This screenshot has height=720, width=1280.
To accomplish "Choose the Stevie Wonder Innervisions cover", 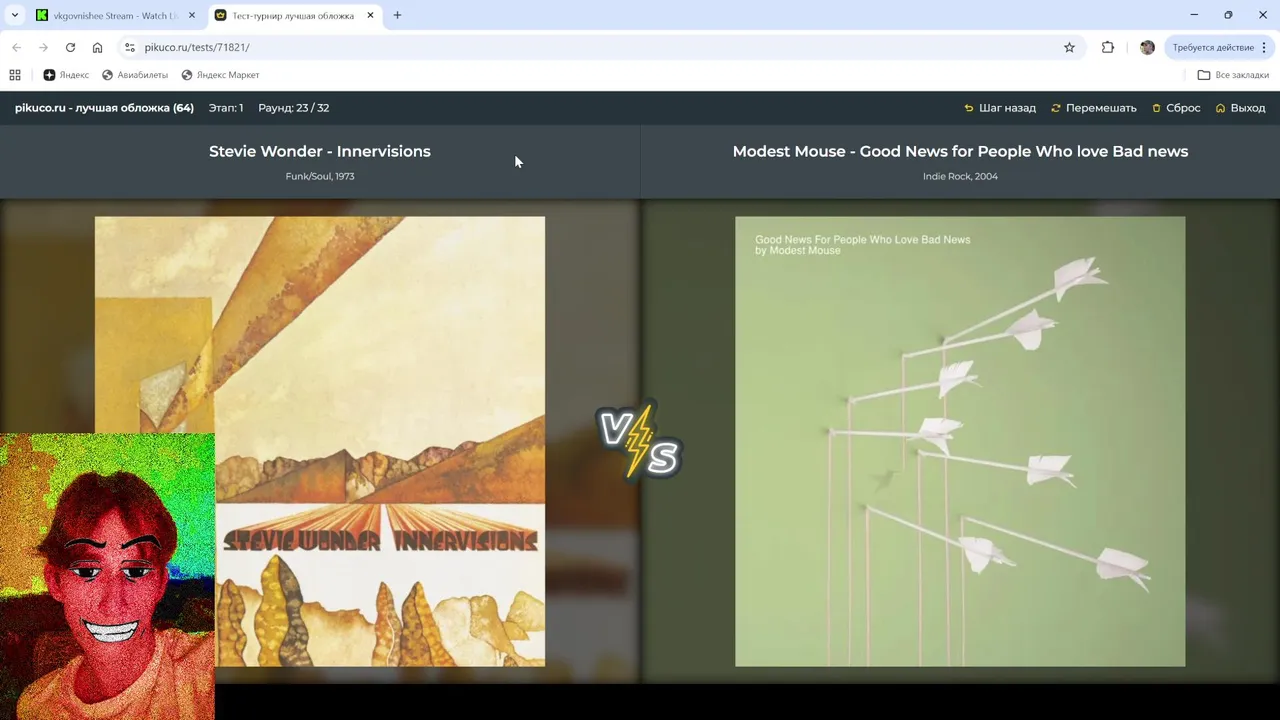I will click(x=320, y=441).
